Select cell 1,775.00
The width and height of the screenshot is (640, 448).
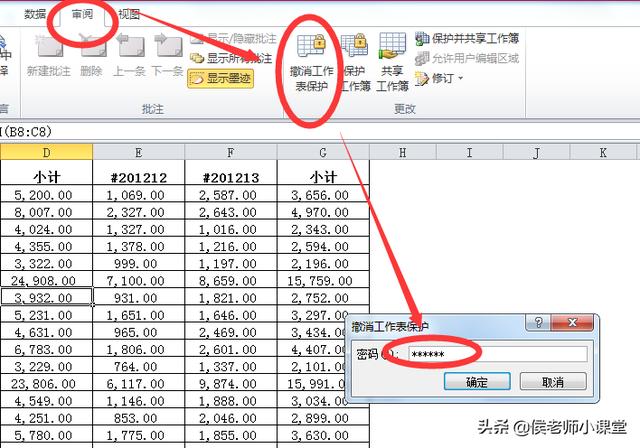139,435
